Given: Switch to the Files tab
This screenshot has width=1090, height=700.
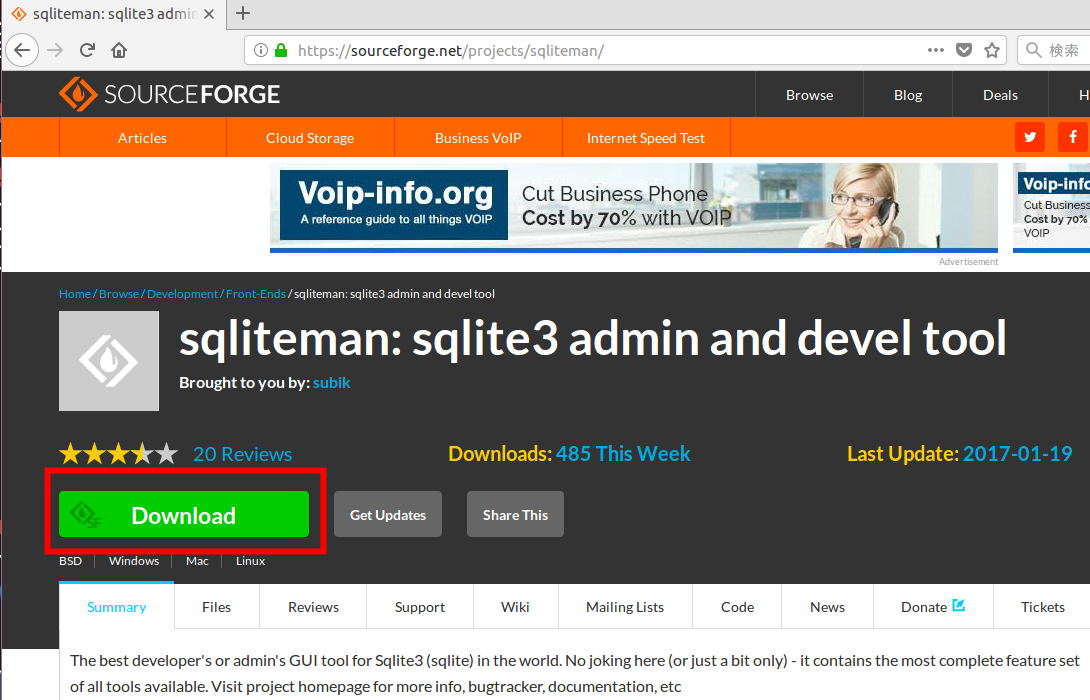Looking at the screenshot, I should click(x=216, y=607).
